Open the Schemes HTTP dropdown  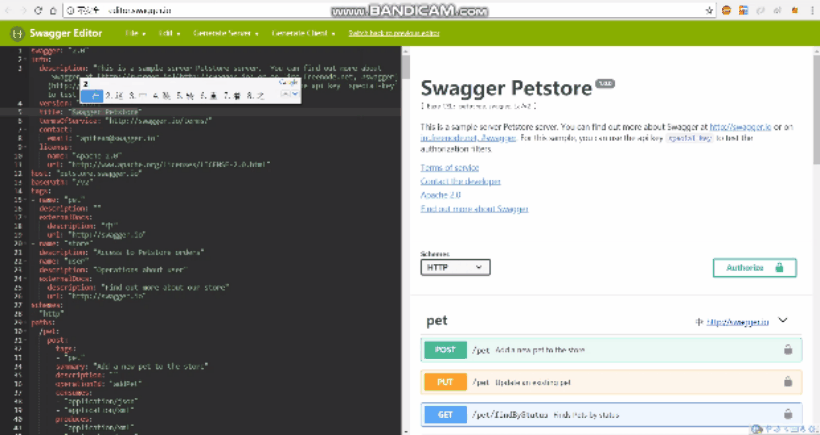tap(455, 267)
